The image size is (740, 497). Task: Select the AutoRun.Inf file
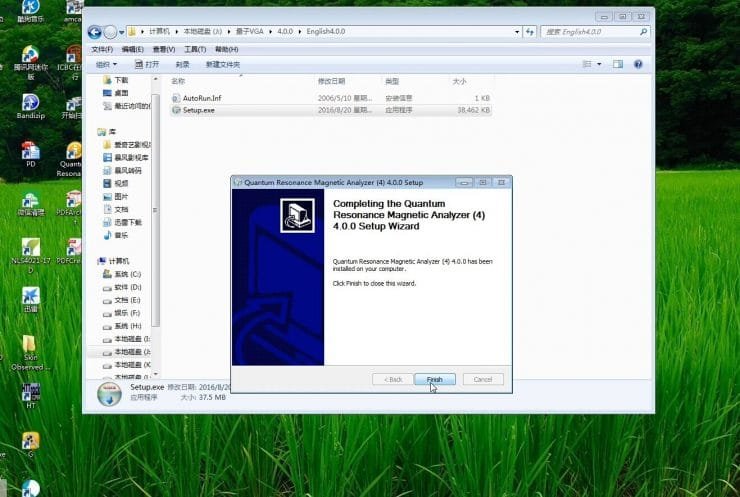[330, 98]
